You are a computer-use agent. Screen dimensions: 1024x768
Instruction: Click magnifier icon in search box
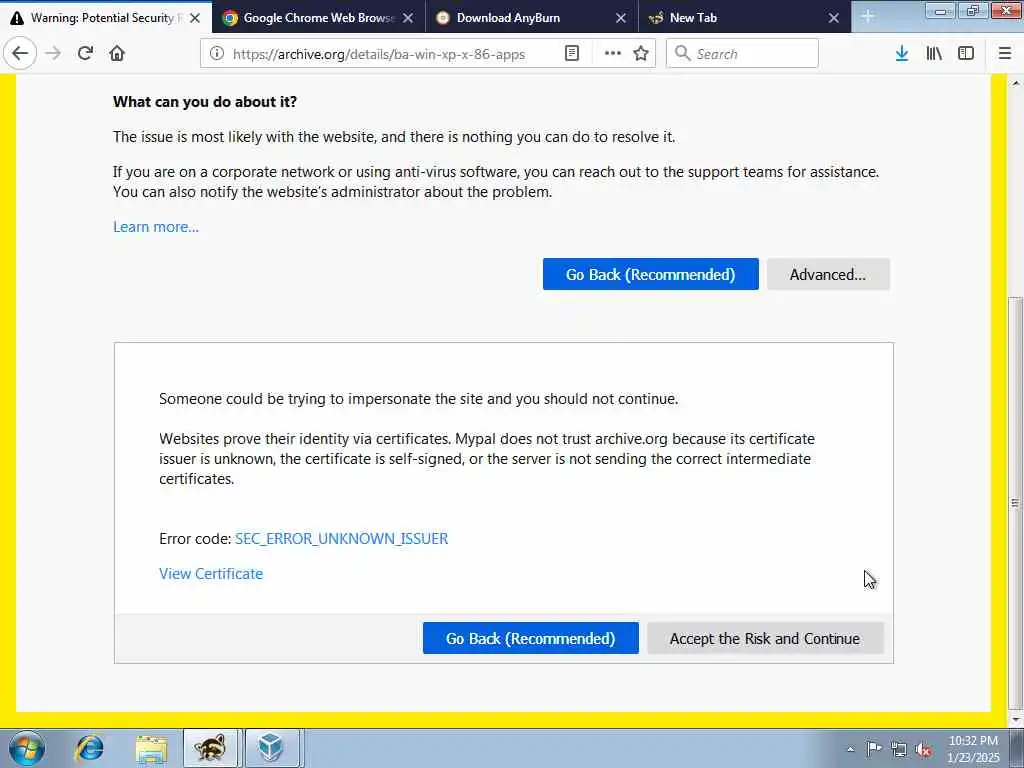tap(682, 54)
